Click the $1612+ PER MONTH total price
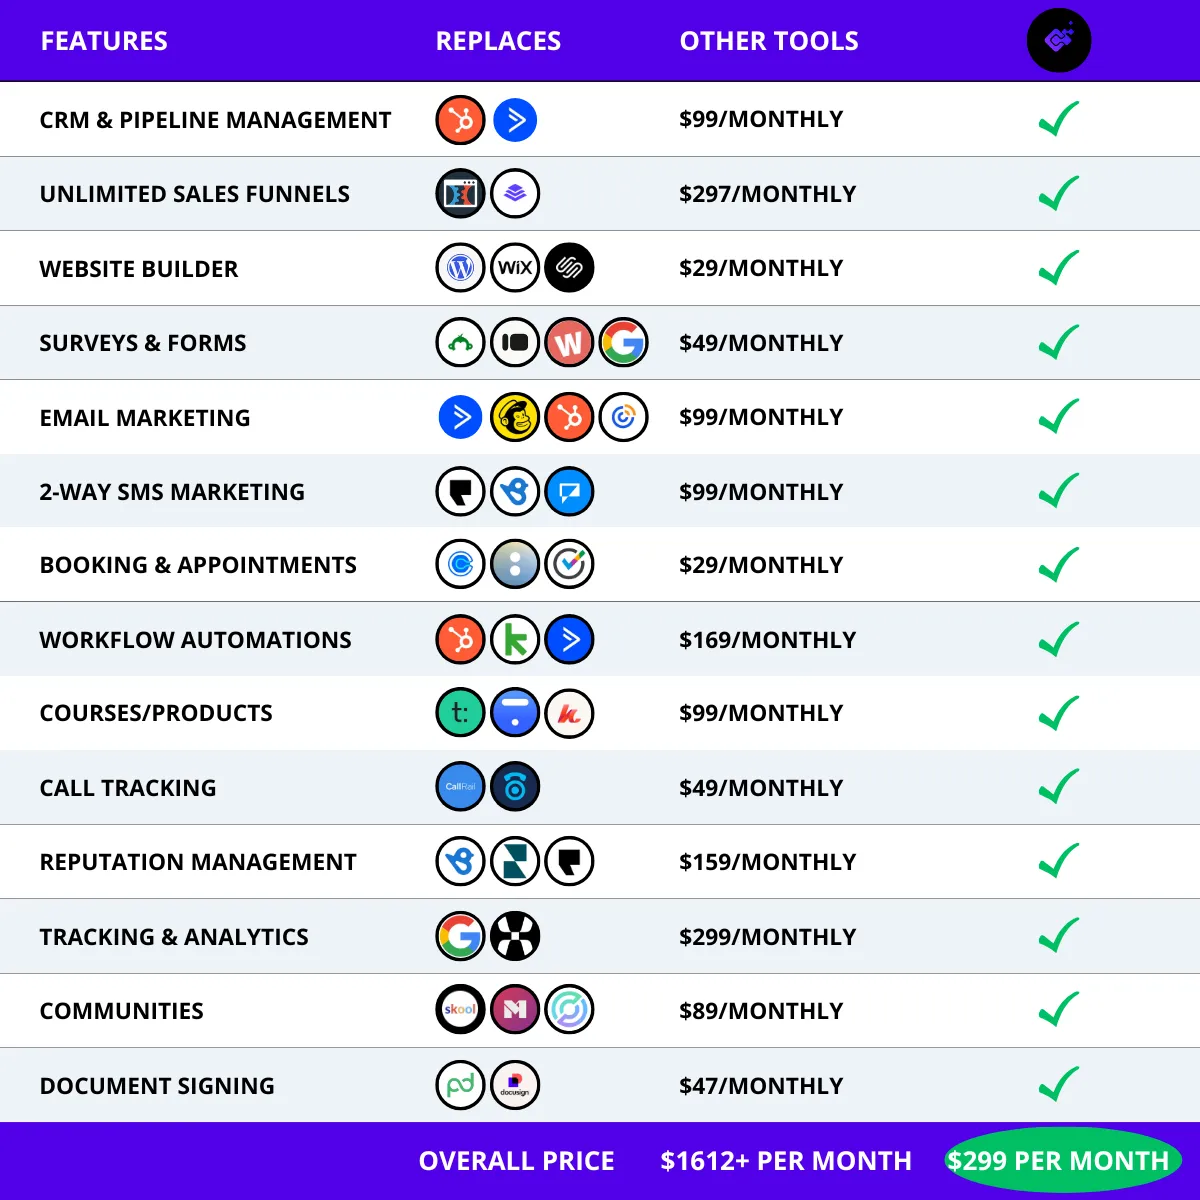This screenshot has height=1200, width=1200. [x=786, y=1160]
